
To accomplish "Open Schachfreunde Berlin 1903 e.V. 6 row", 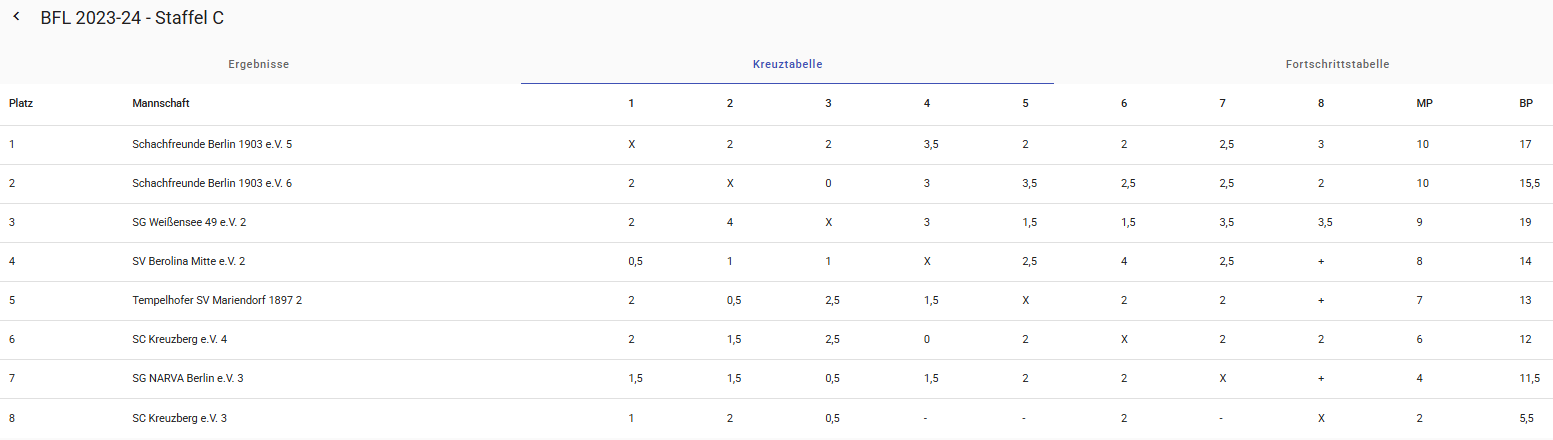I will (x=212, y=183).
